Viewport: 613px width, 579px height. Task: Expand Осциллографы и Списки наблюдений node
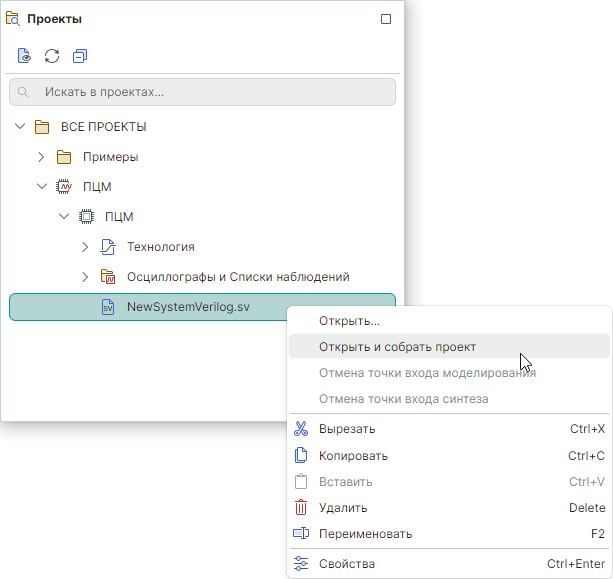click(x=85, y=277)
